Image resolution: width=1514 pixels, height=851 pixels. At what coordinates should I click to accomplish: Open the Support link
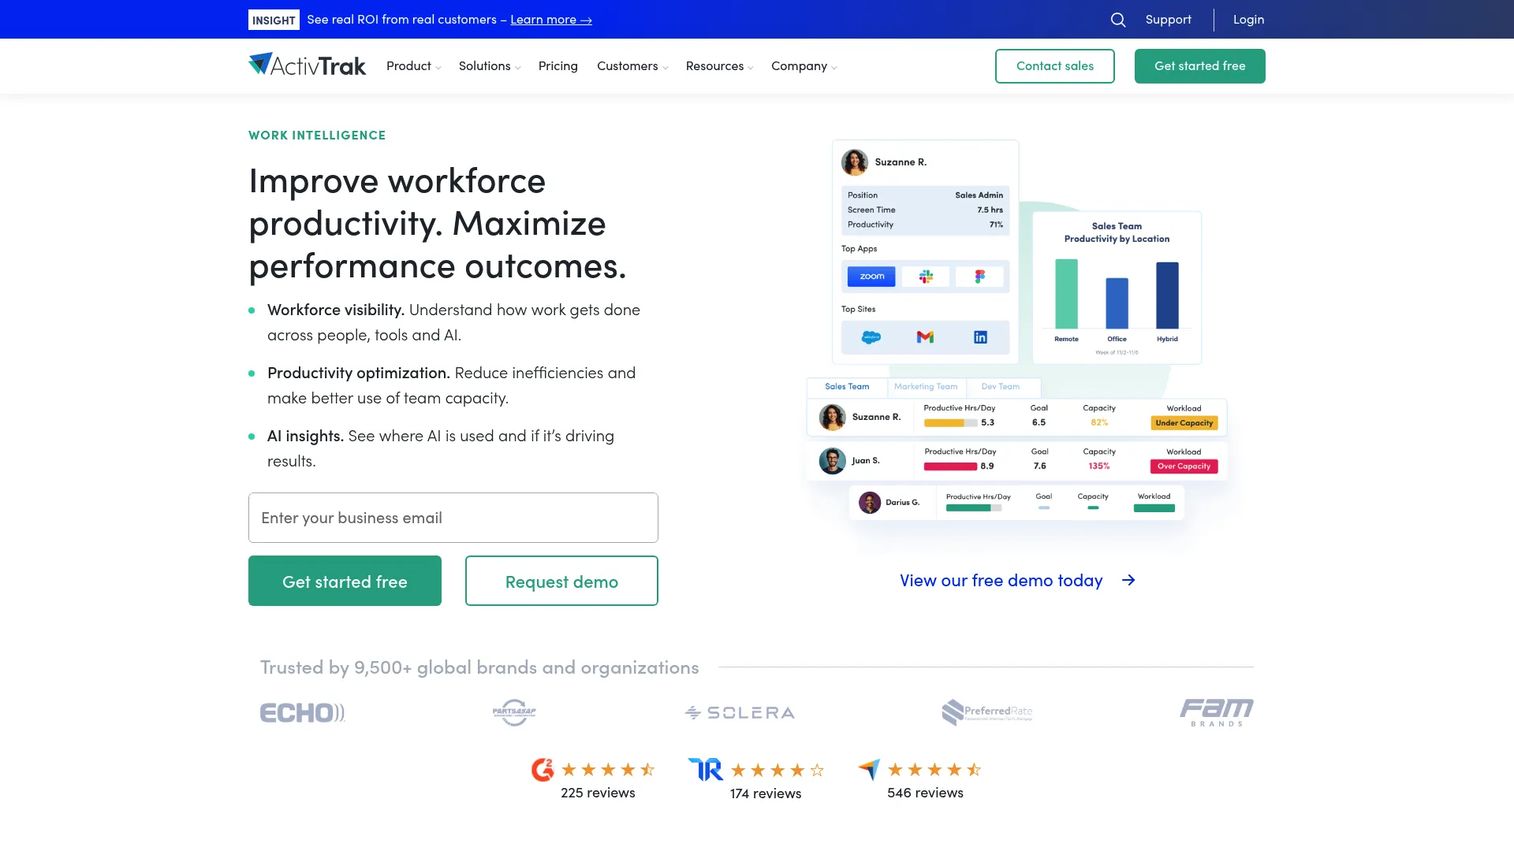coord(1168,20)
